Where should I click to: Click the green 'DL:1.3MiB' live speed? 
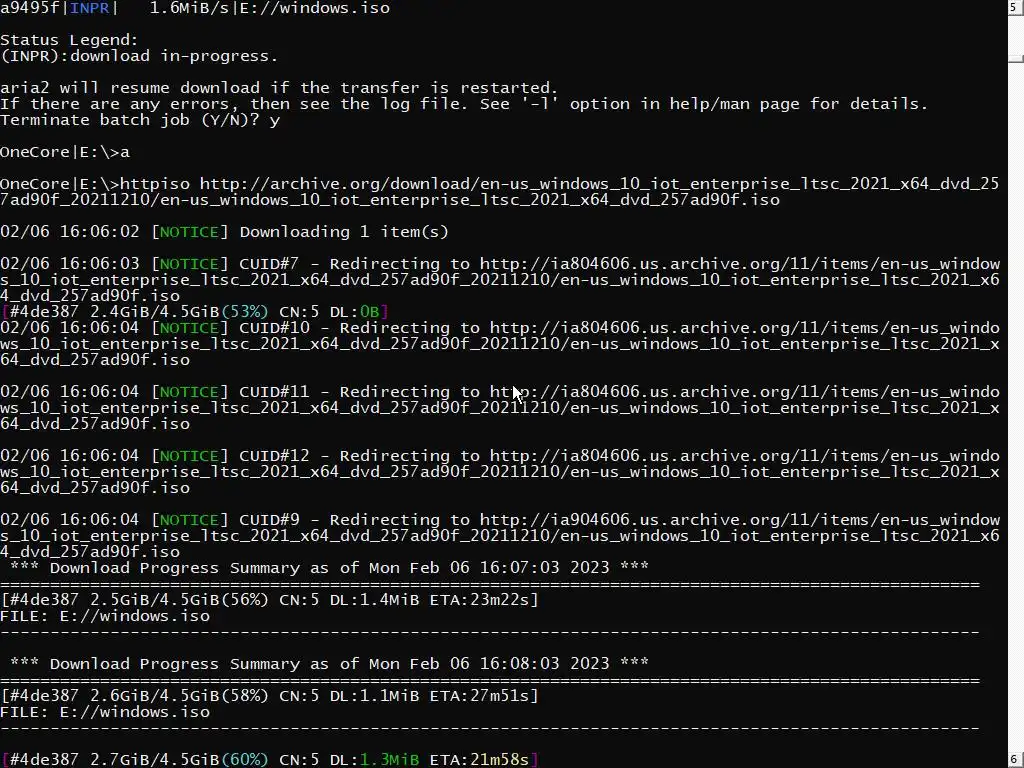374,760
